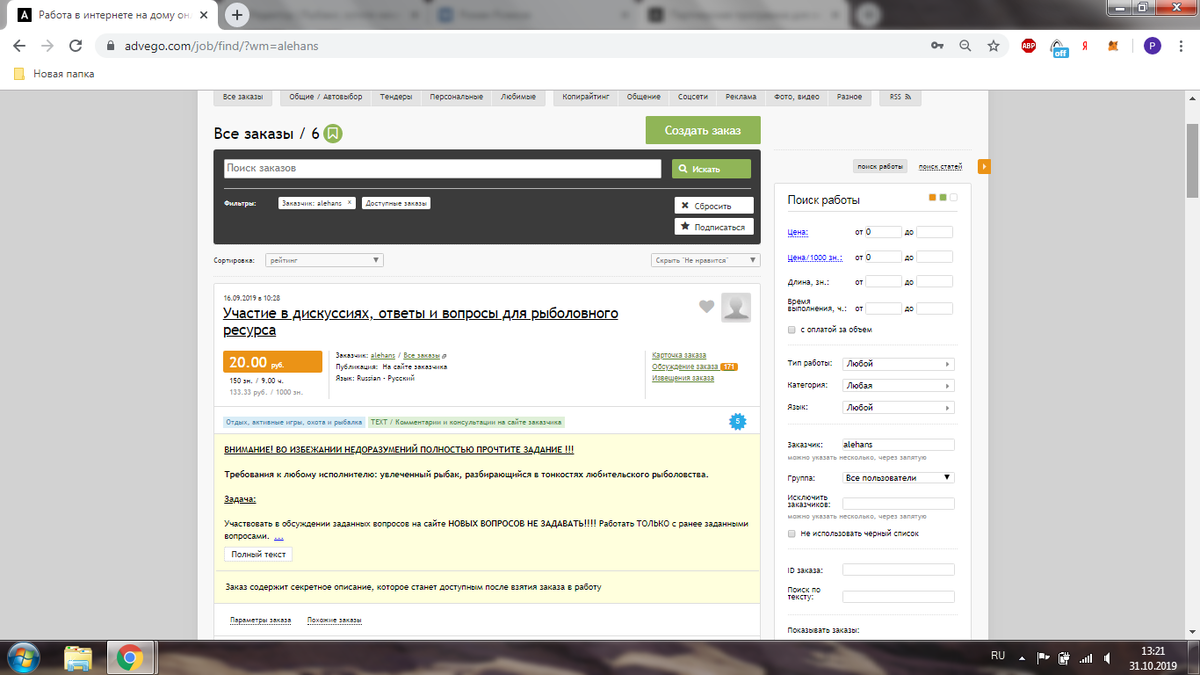Click the RU language indicator in tray

coord(997,656)
